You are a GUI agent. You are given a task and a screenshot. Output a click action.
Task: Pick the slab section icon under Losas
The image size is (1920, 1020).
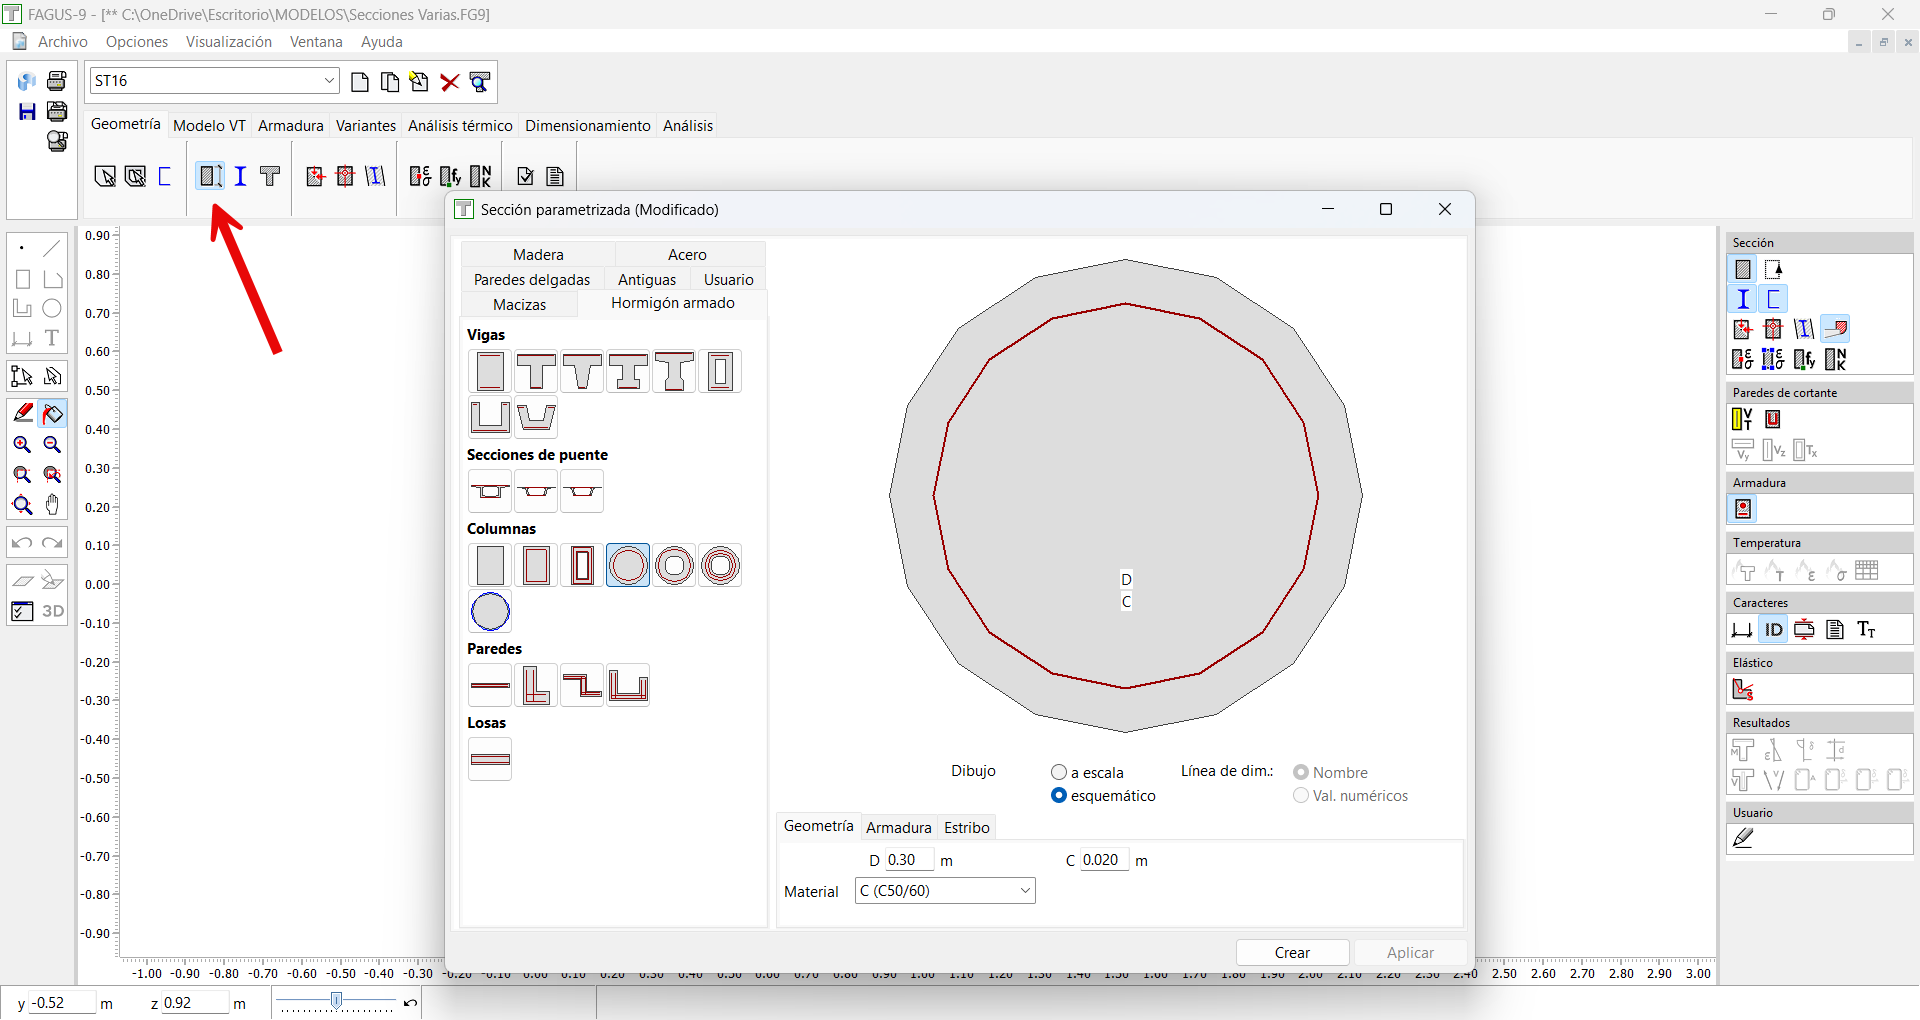click(490, 759)
